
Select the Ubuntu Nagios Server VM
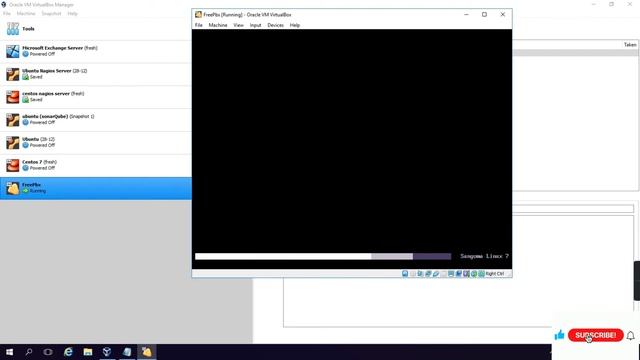pos(96,74)
